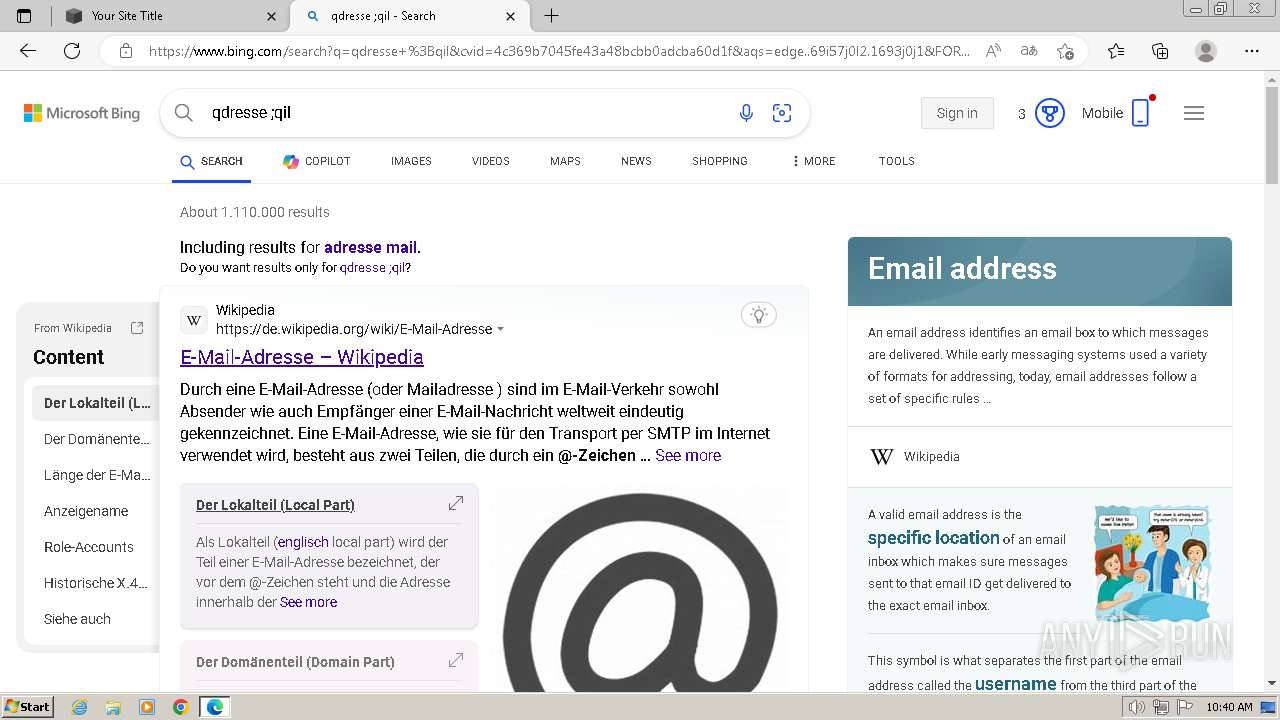Click See more after result snippet
The width and height of the screenshot is (1280, 720).
coord(688,455)
